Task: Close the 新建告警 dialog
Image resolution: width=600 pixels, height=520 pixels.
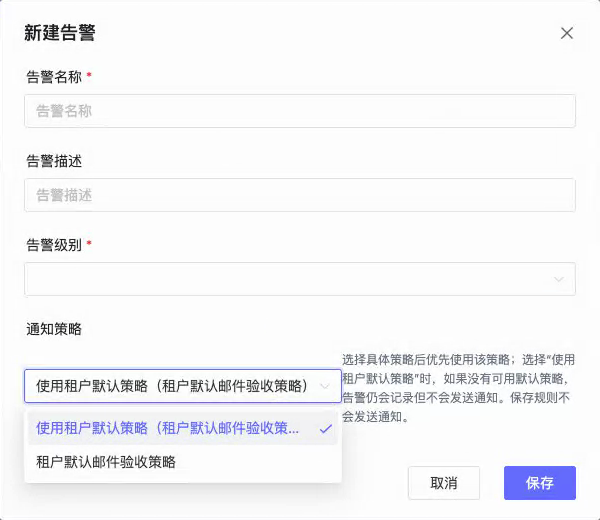Action: click(x=567, y=33)
